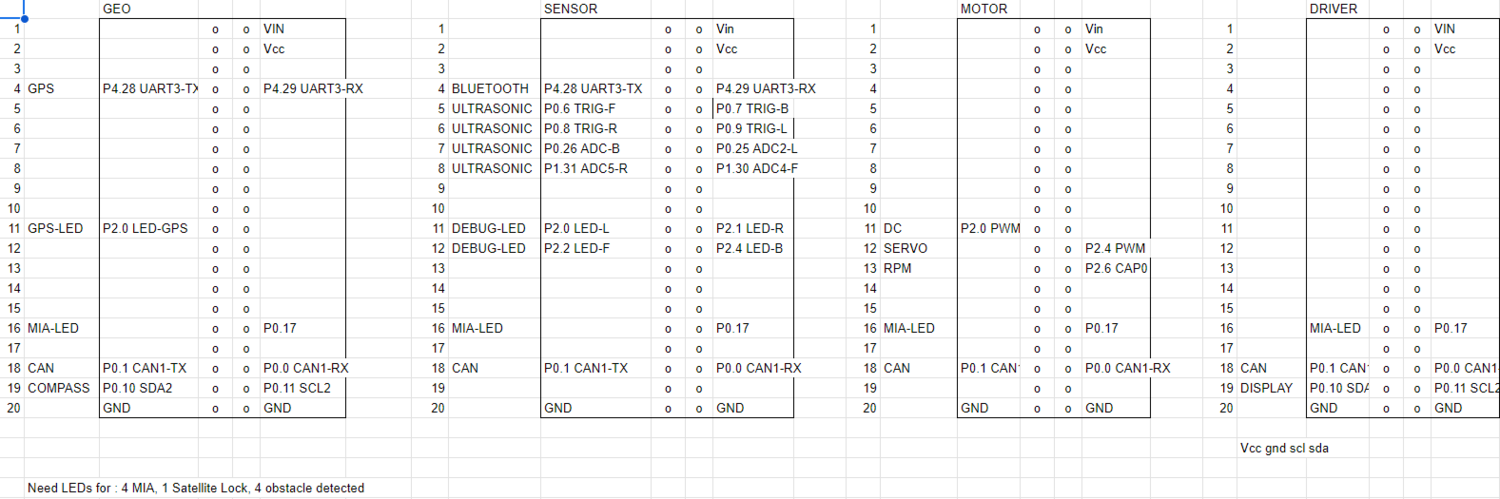
Task: Click the P0.26 ADC-B cell
Action: point(596,149)
